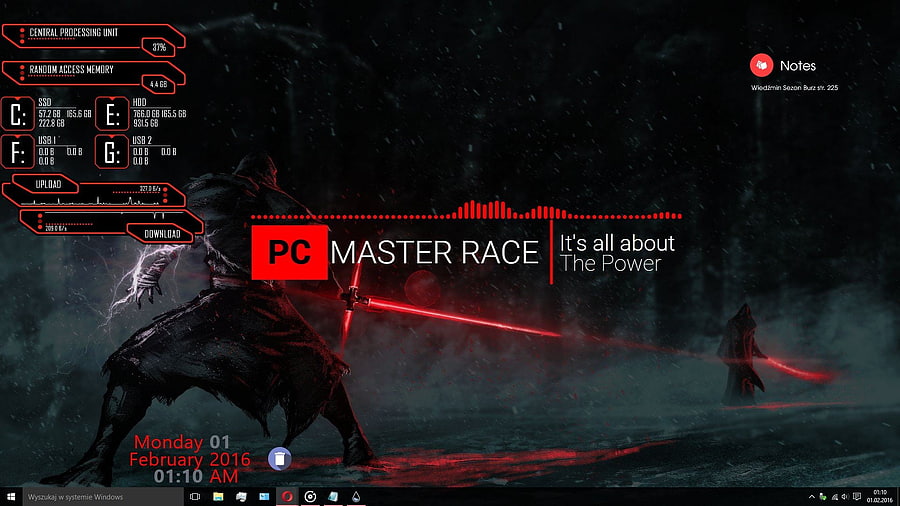Open the C: SSD drive widget

(47, 113)
